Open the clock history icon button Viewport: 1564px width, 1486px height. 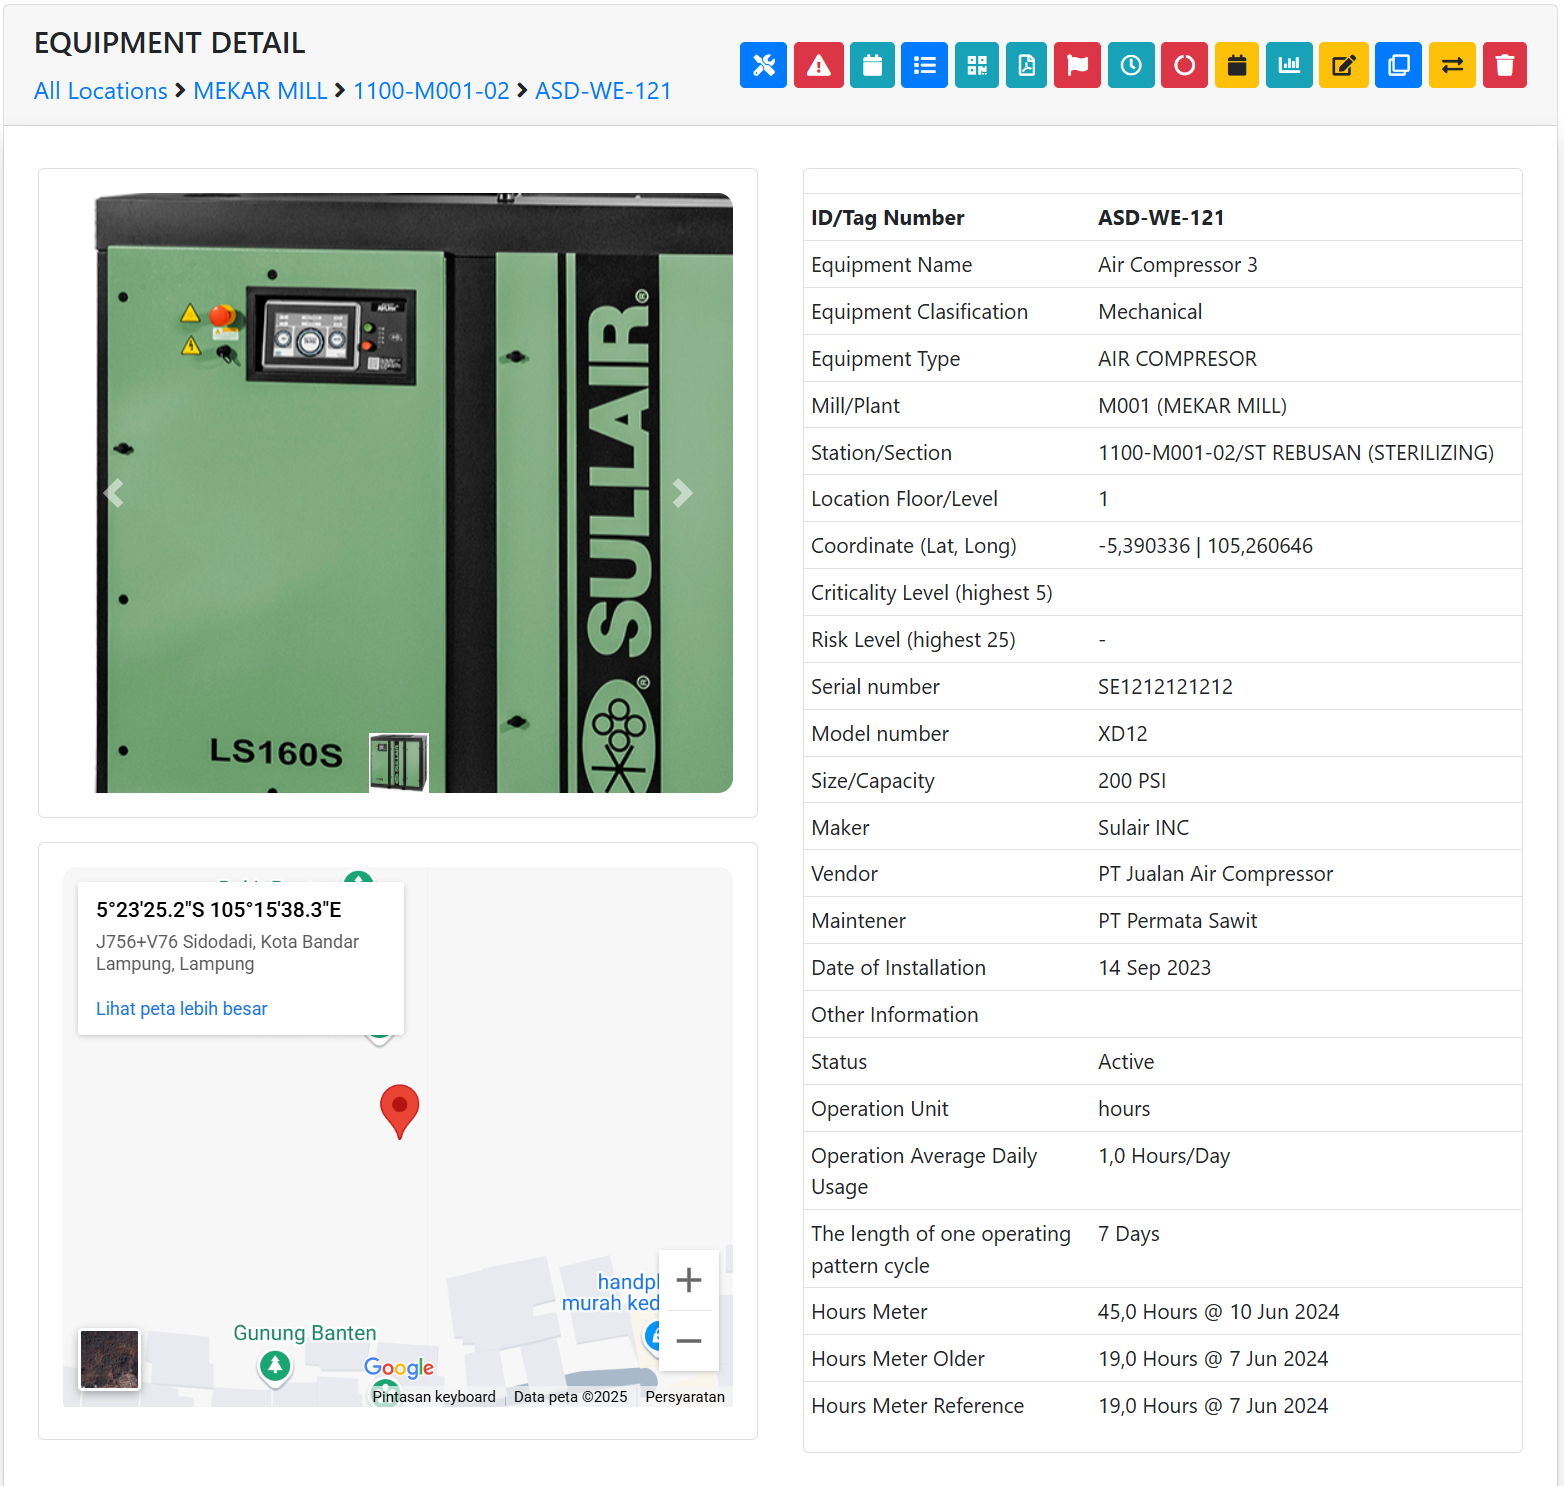point(1131,65)
